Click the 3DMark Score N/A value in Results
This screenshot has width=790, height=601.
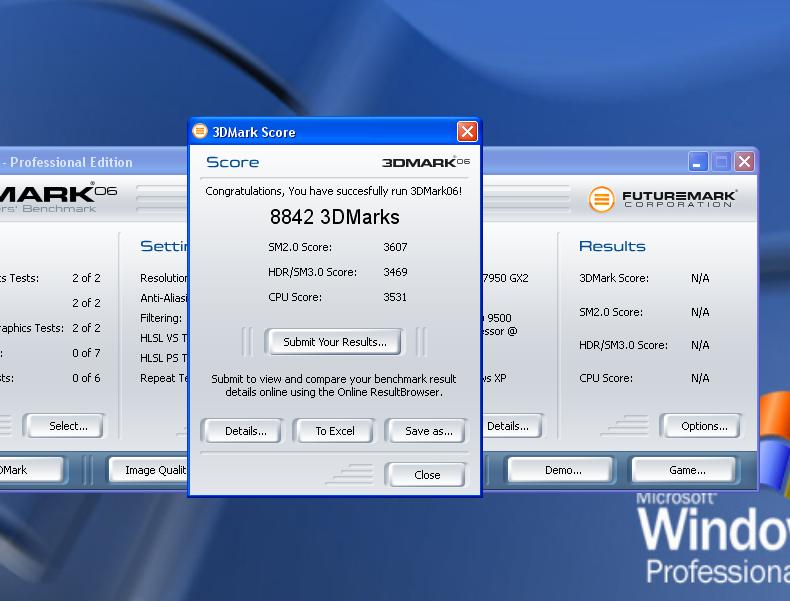(700, 278)
